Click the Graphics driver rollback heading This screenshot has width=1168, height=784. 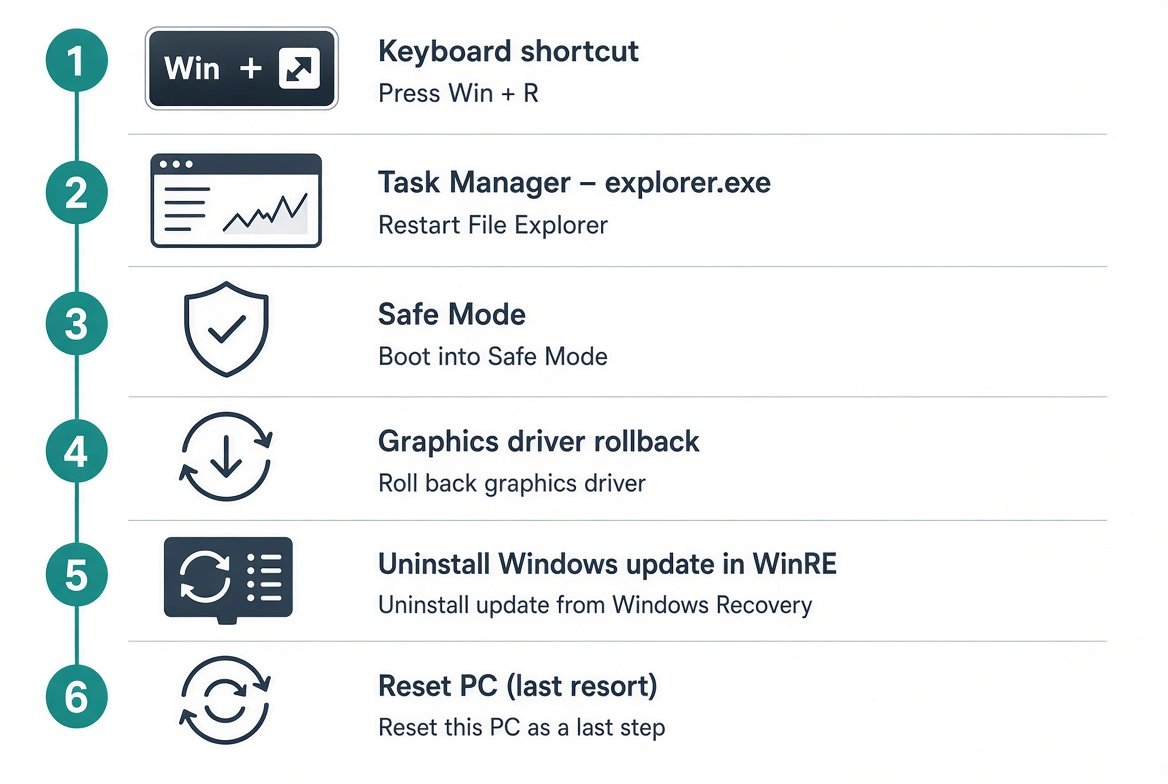(x=539, y=442)
